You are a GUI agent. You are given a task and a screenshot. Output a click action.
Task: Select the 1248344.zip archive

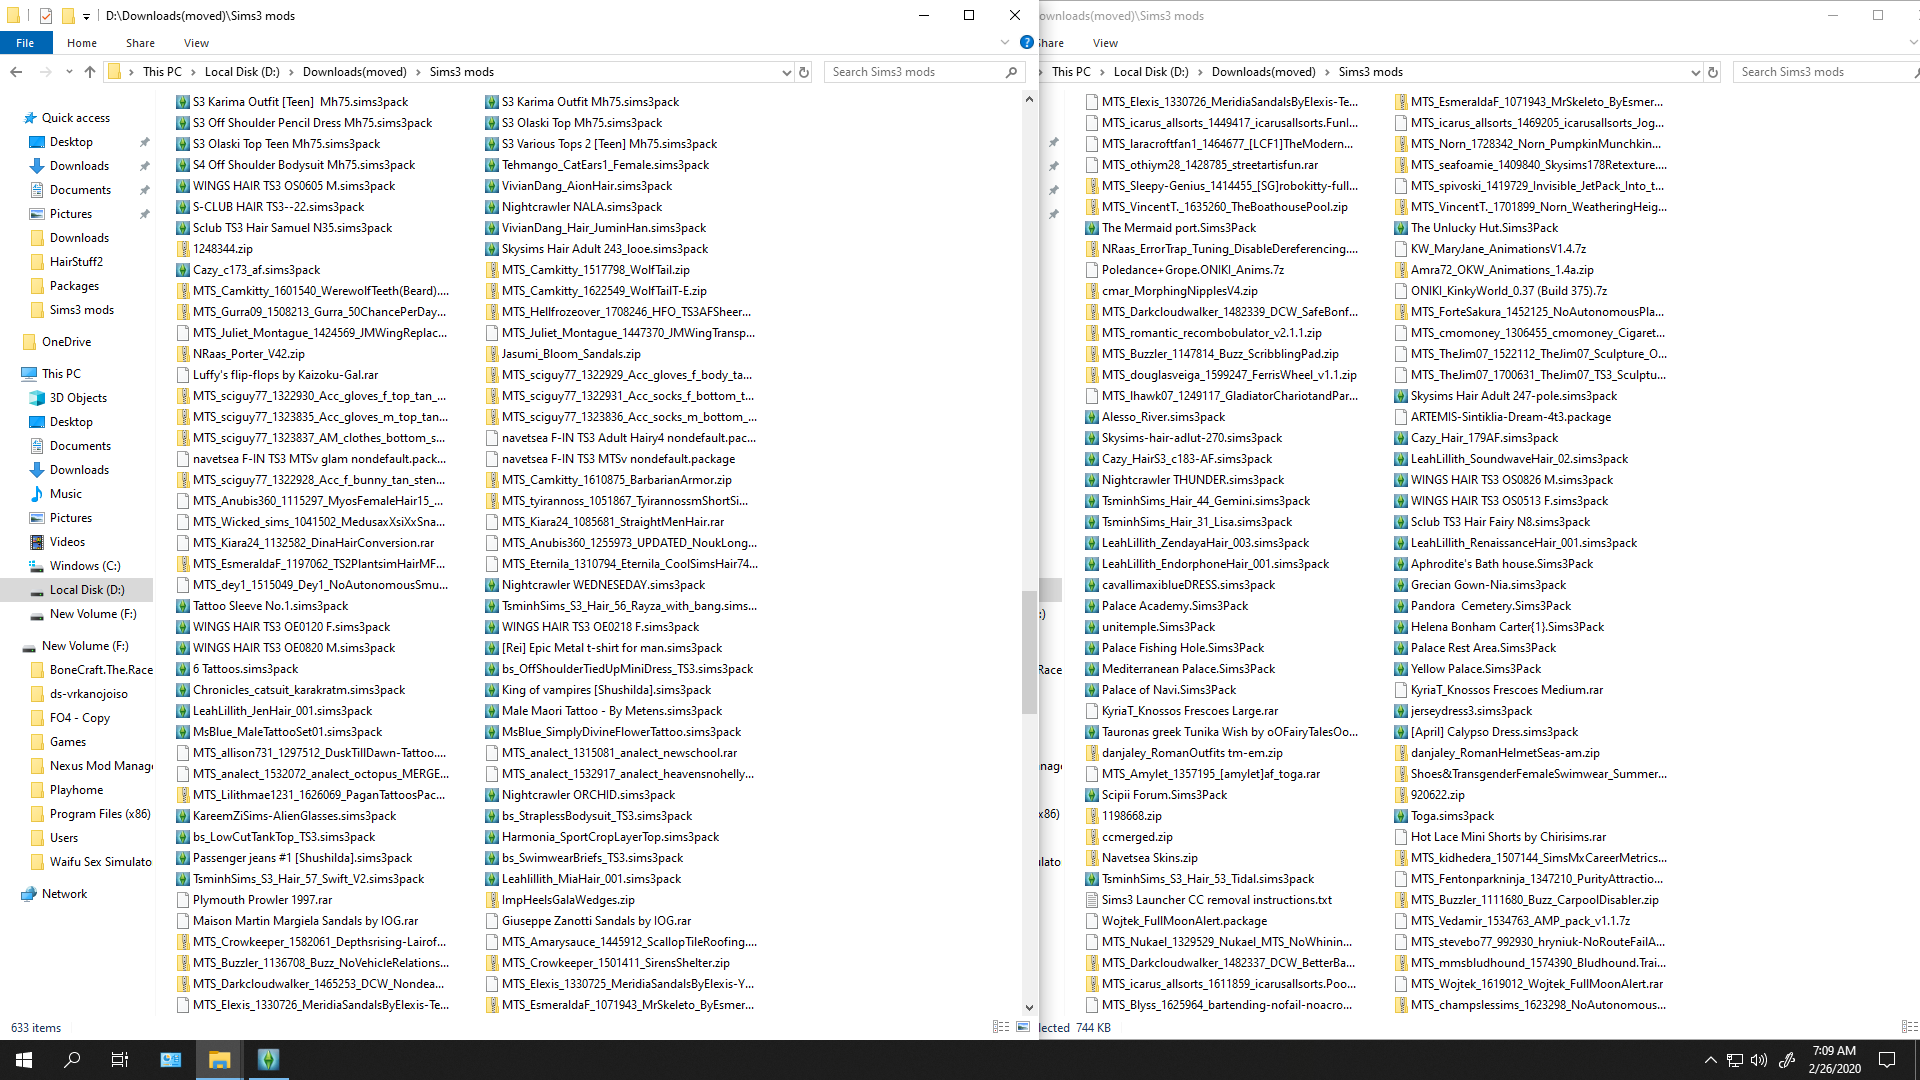pyautogui.click(x=222, y=249)
